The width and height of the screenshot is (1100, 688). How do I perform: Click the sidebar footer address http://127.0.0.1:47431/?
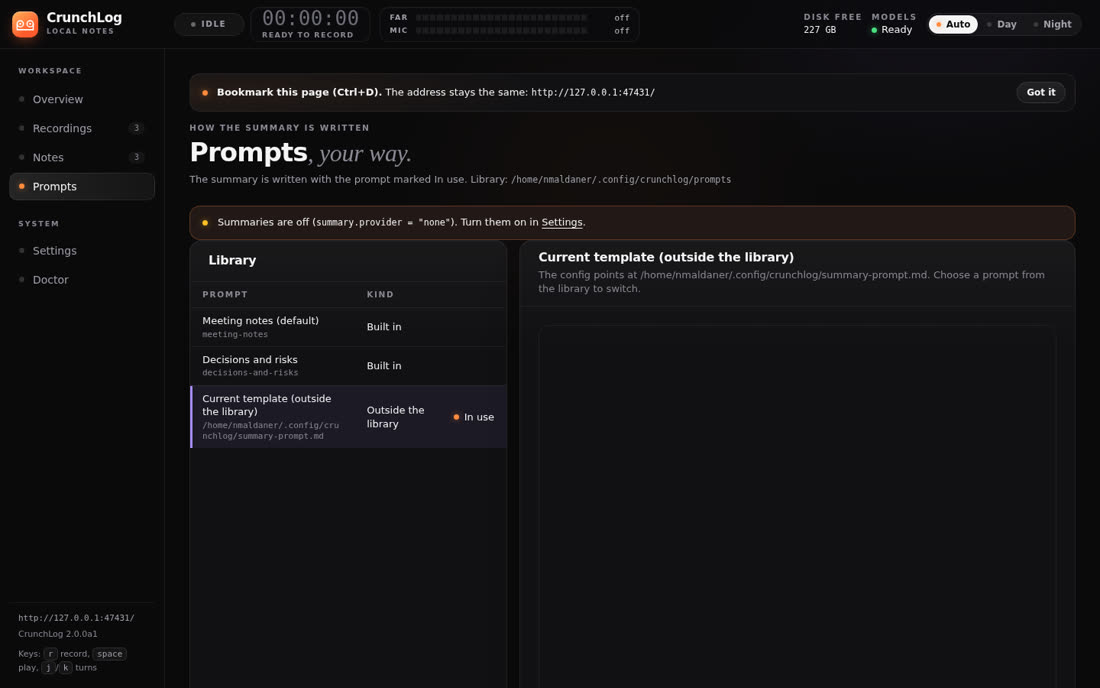tap(76, 619)
